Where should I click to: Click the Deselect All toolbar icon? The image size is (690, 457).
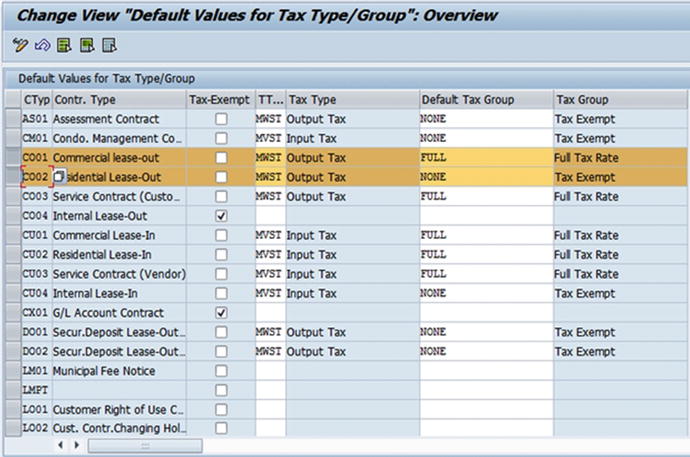(x=109, y=45)
